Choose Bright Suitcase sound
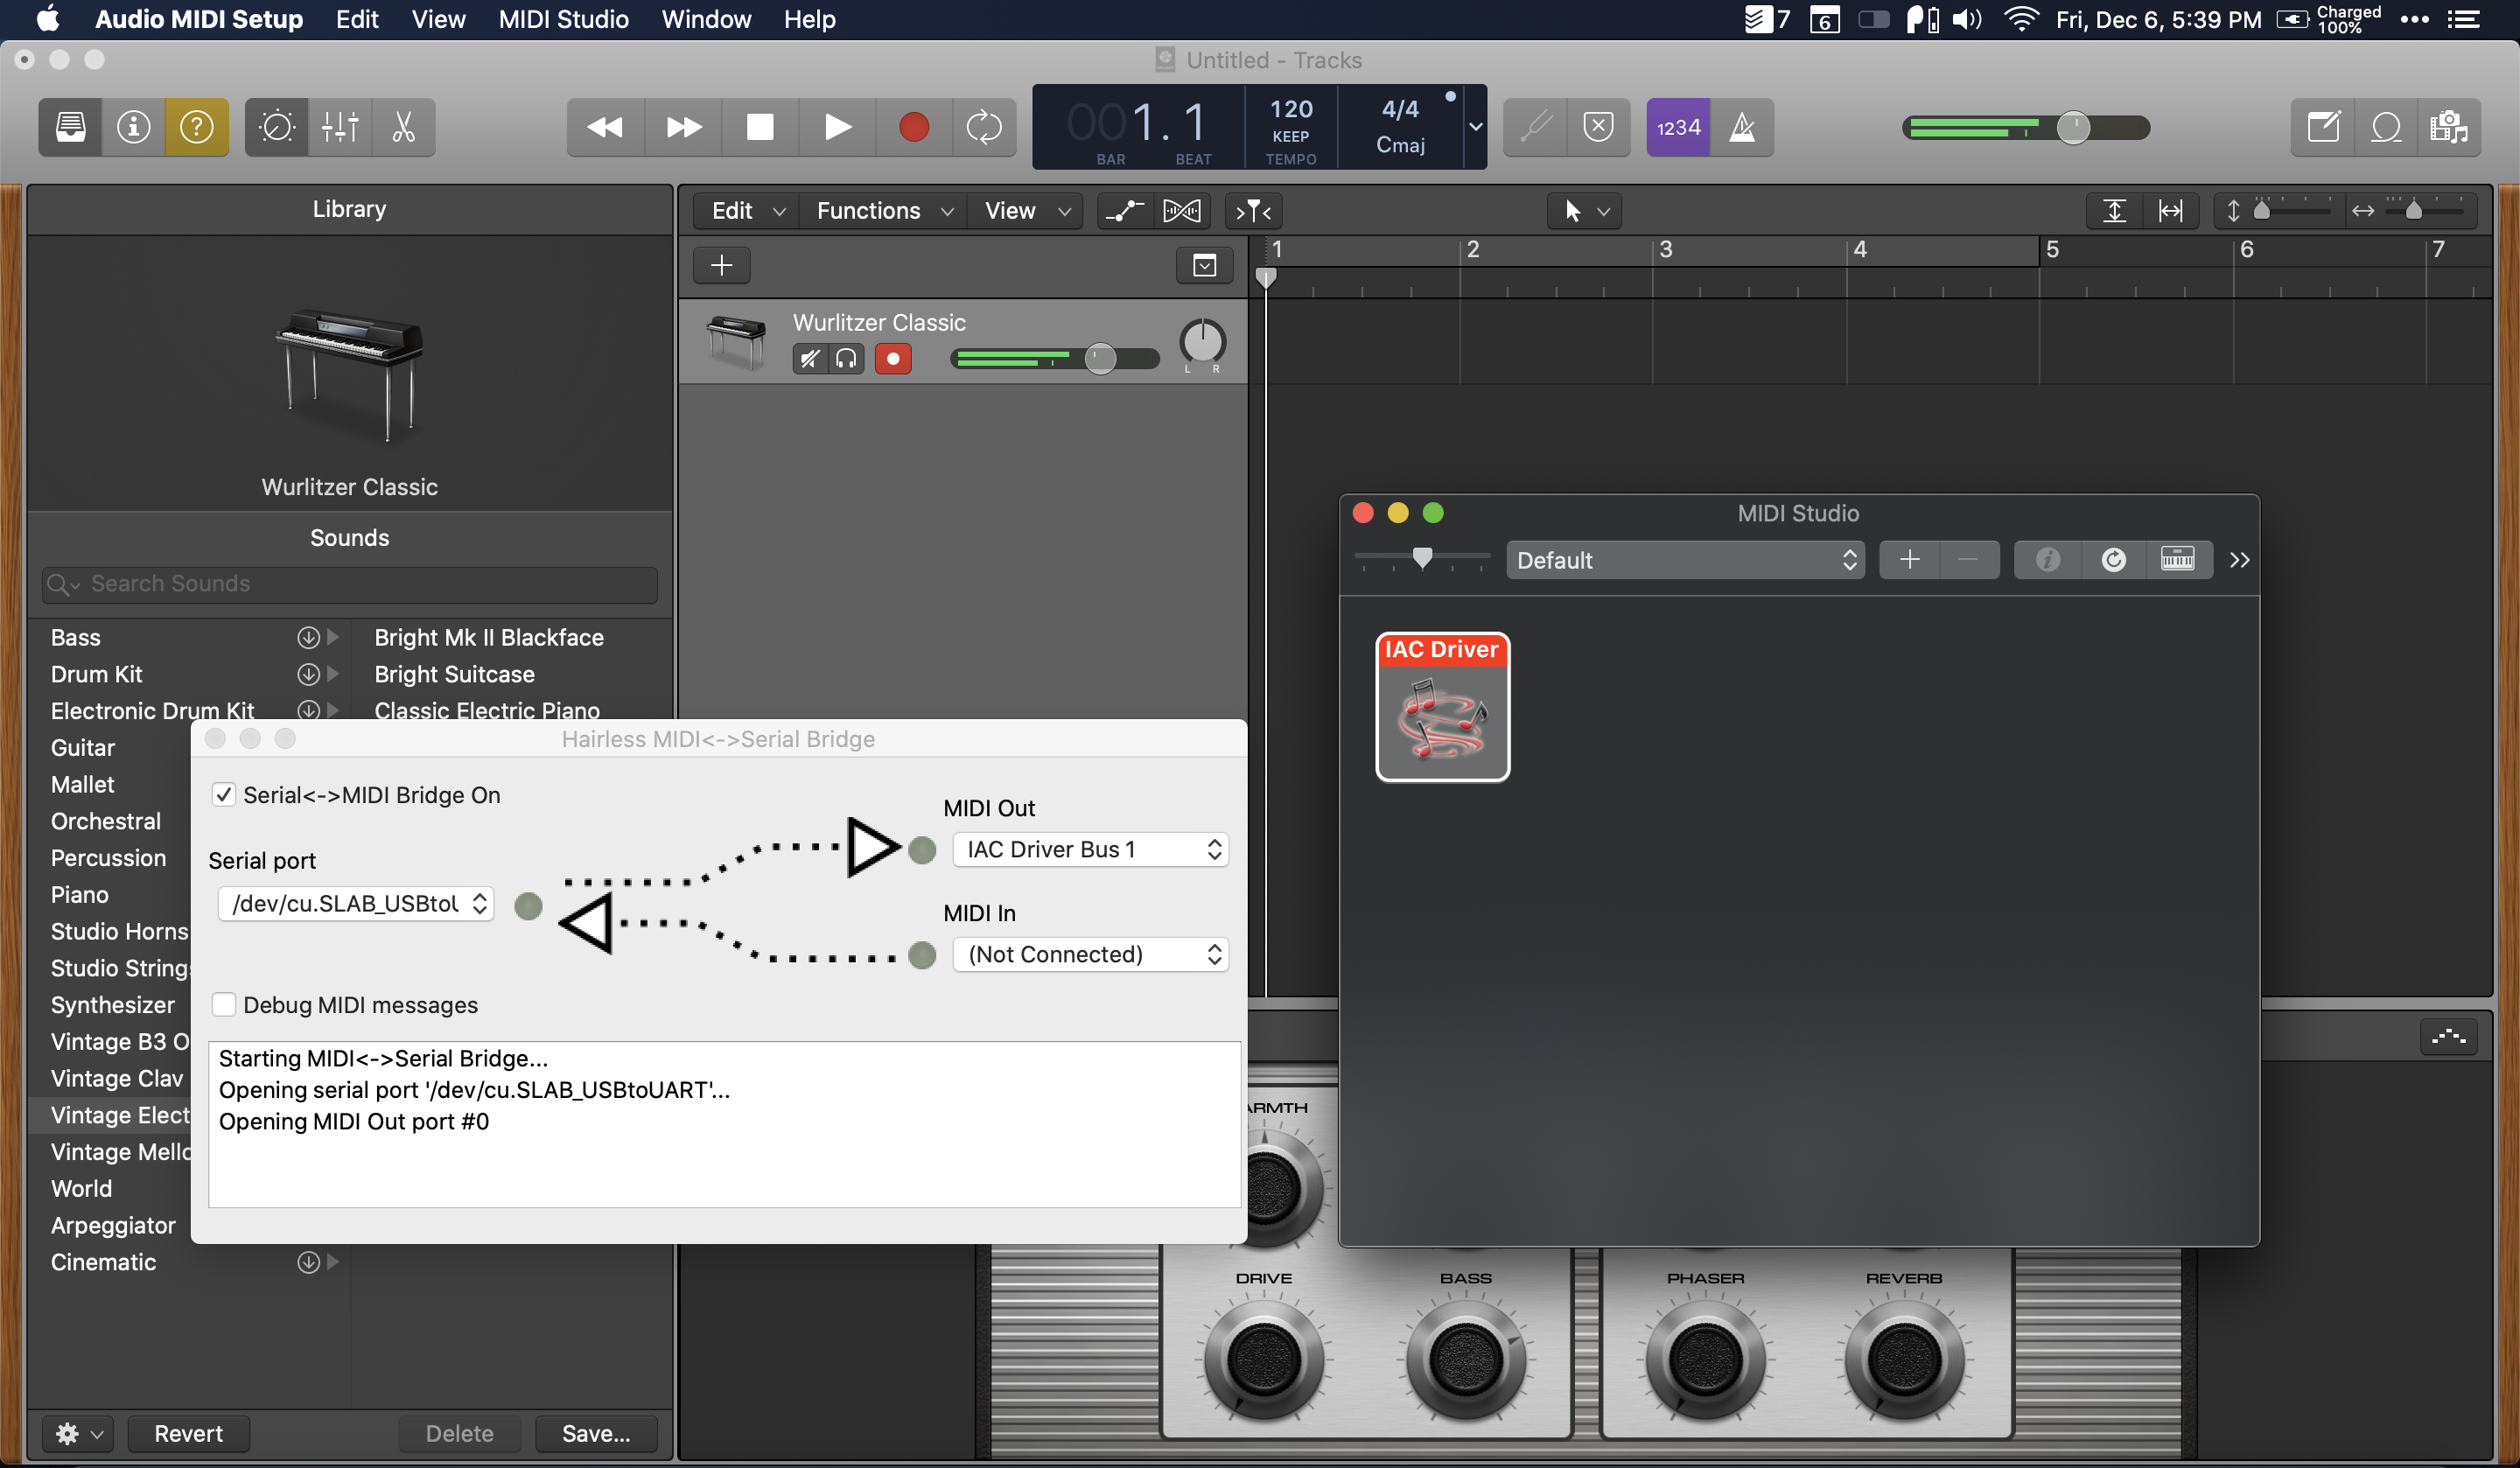2520x1468 pixels. coord(454,674)
